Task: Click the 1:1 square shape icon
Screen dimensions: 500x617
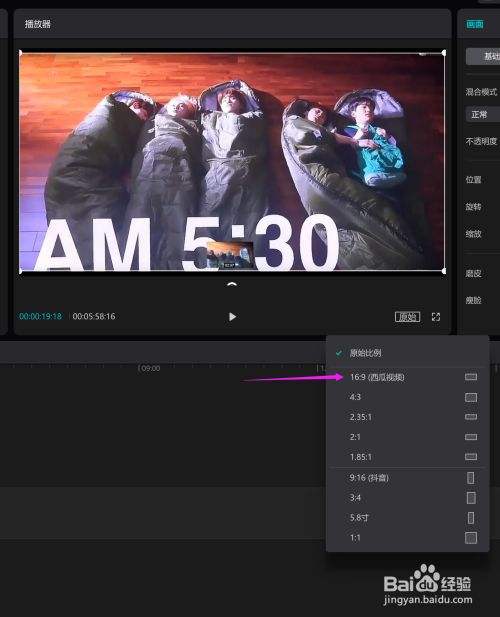Action: pyautogui.click(x=471, y=538)
